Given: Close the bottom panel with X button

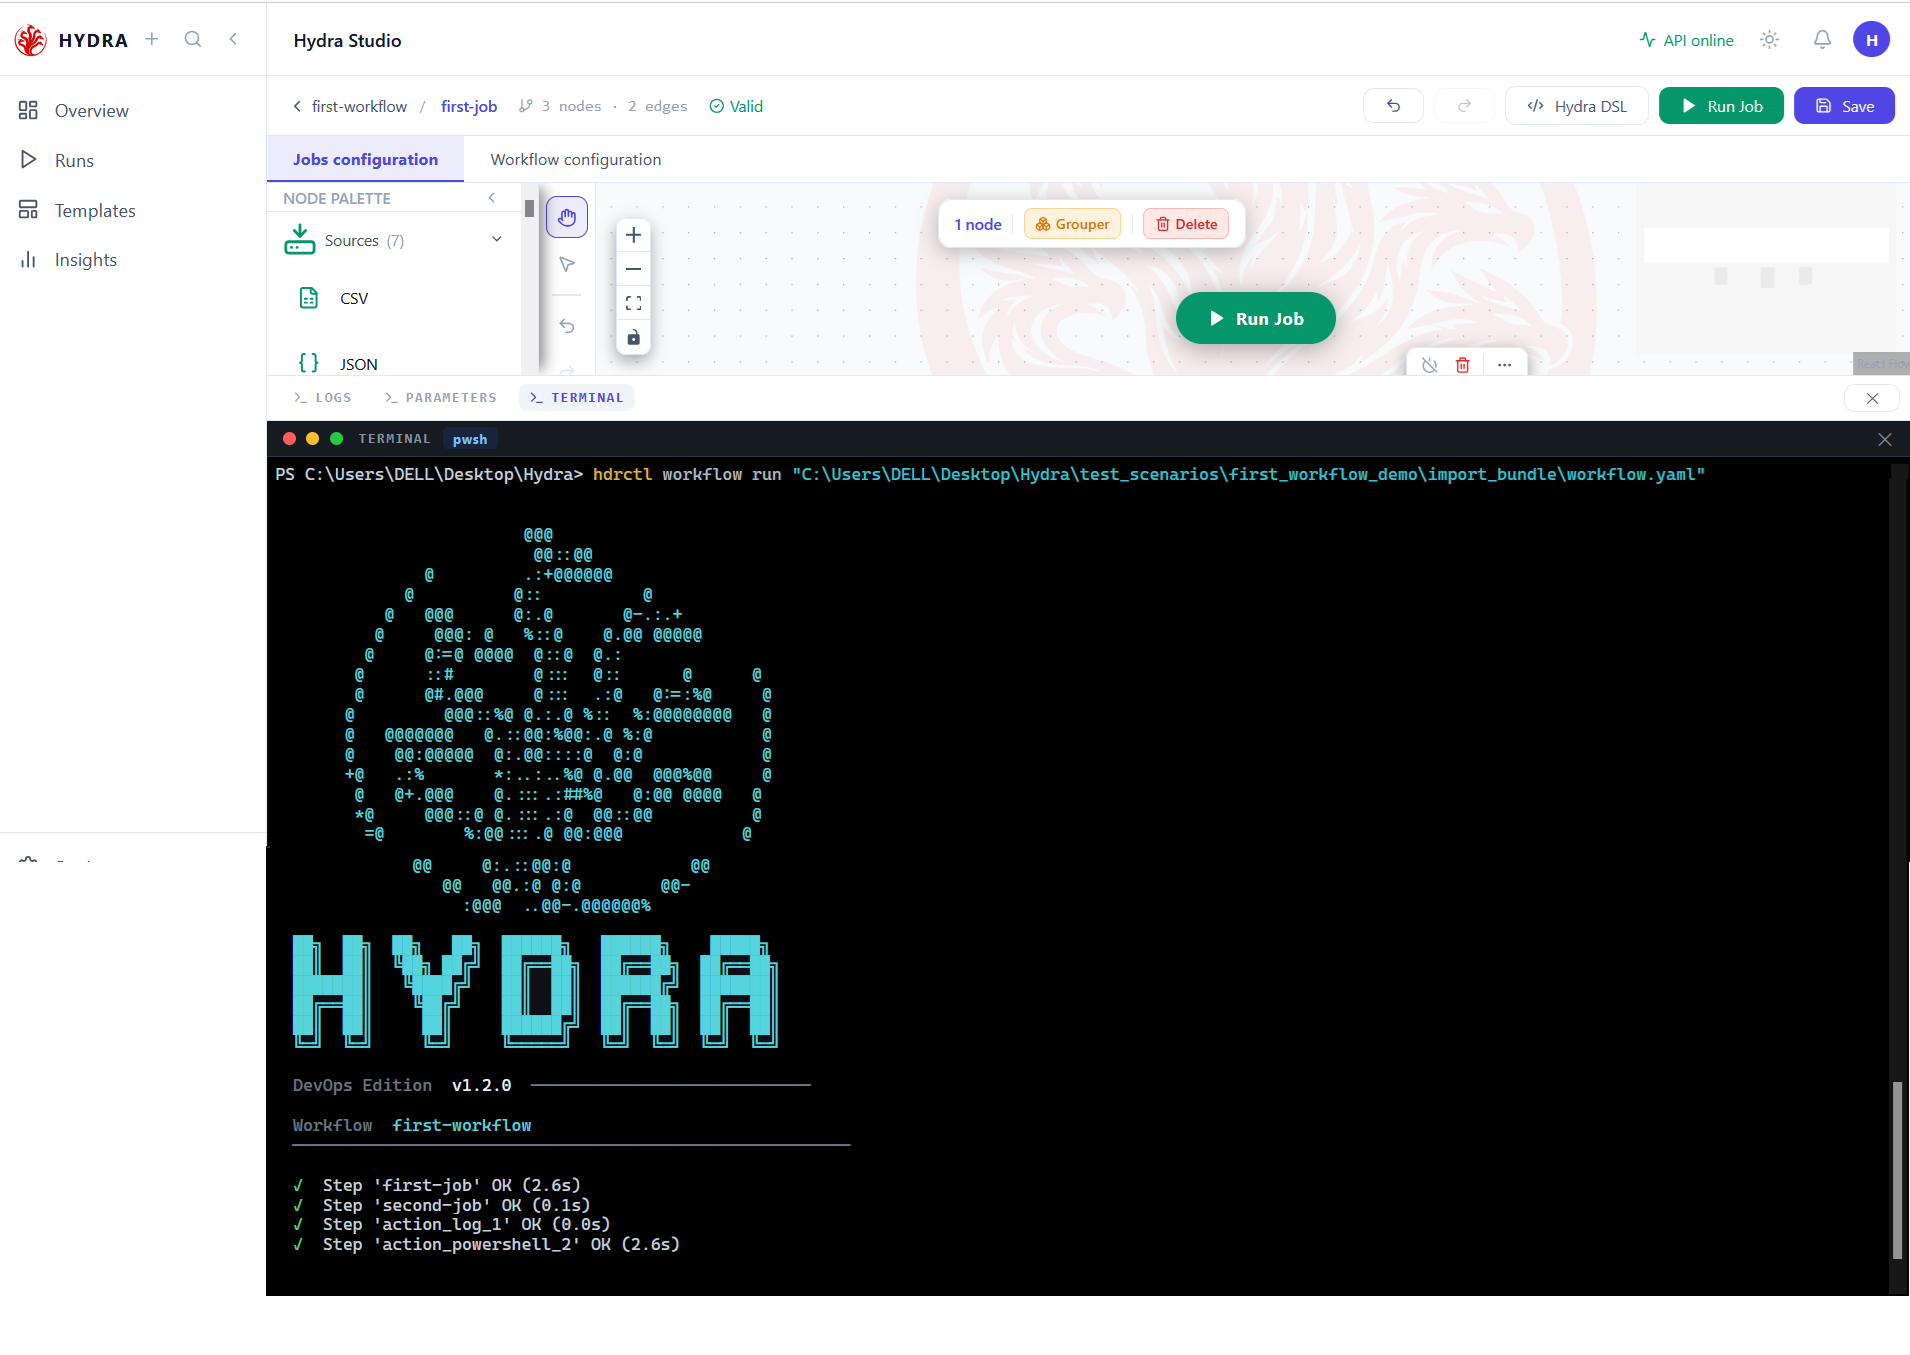Looking at the screenshot, I should click(1872, 398).
